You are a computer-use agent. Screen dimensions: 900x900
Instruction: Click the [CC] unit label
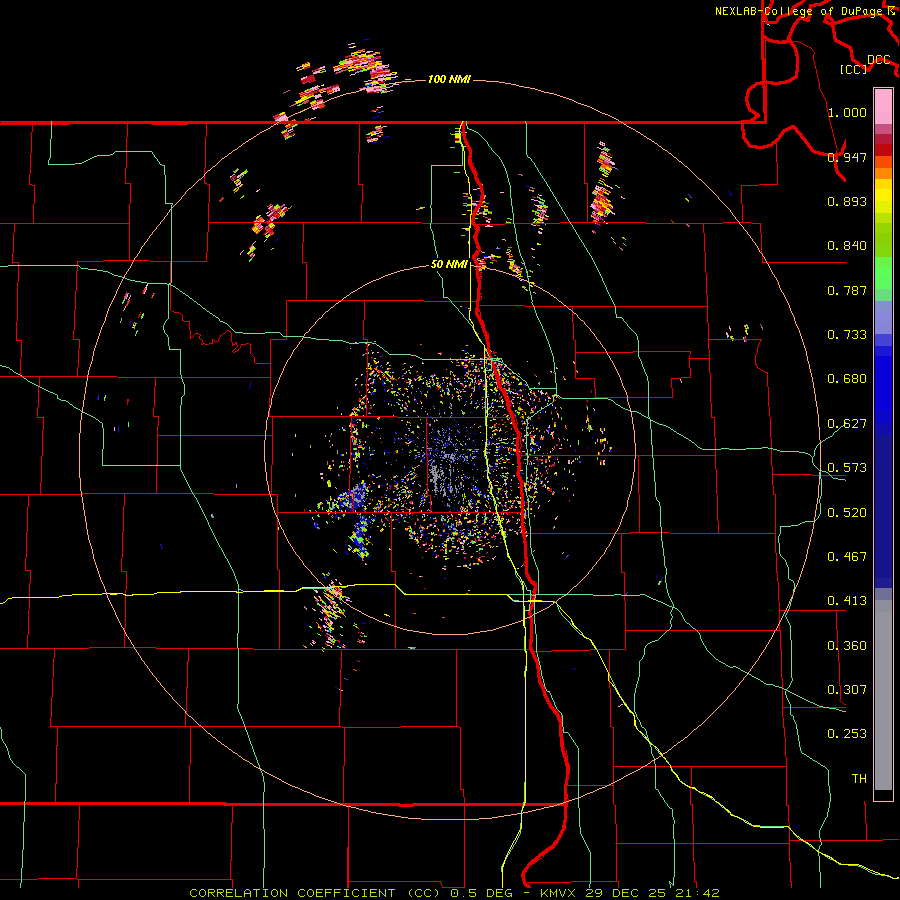pos(854,69)
